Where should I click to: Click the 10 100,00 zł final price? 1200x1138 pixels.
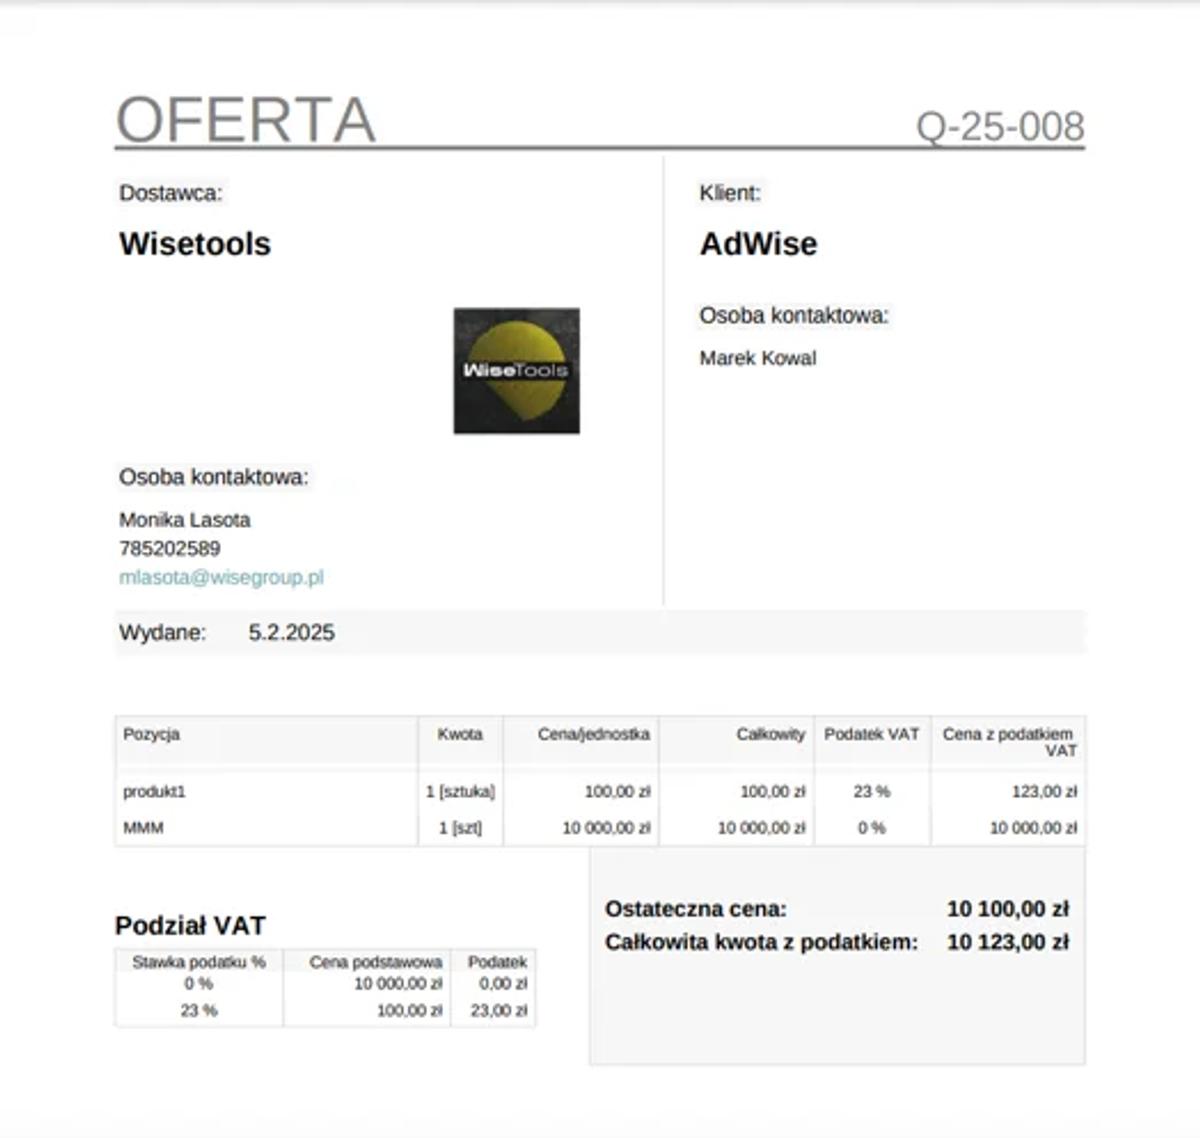pyautogui.click(x=1008, y=909)
